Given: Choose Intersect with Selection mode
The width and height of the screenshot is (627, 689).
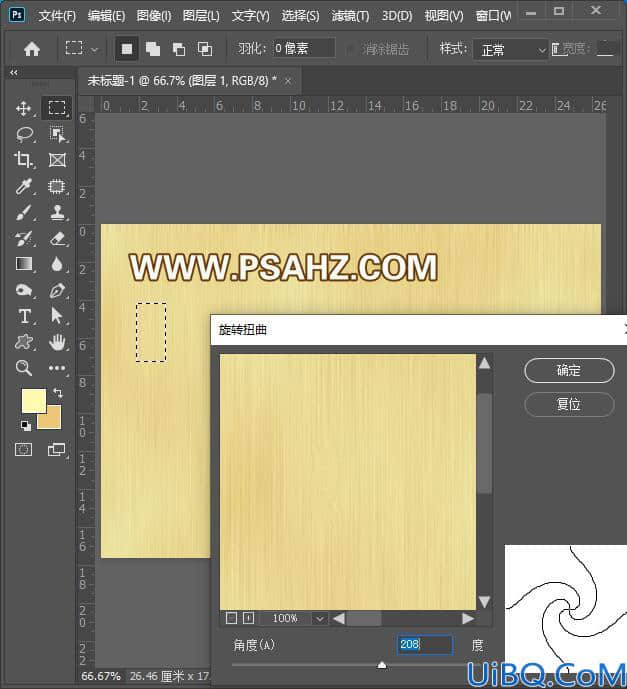Looking at the screenshot, I should 205,49.
